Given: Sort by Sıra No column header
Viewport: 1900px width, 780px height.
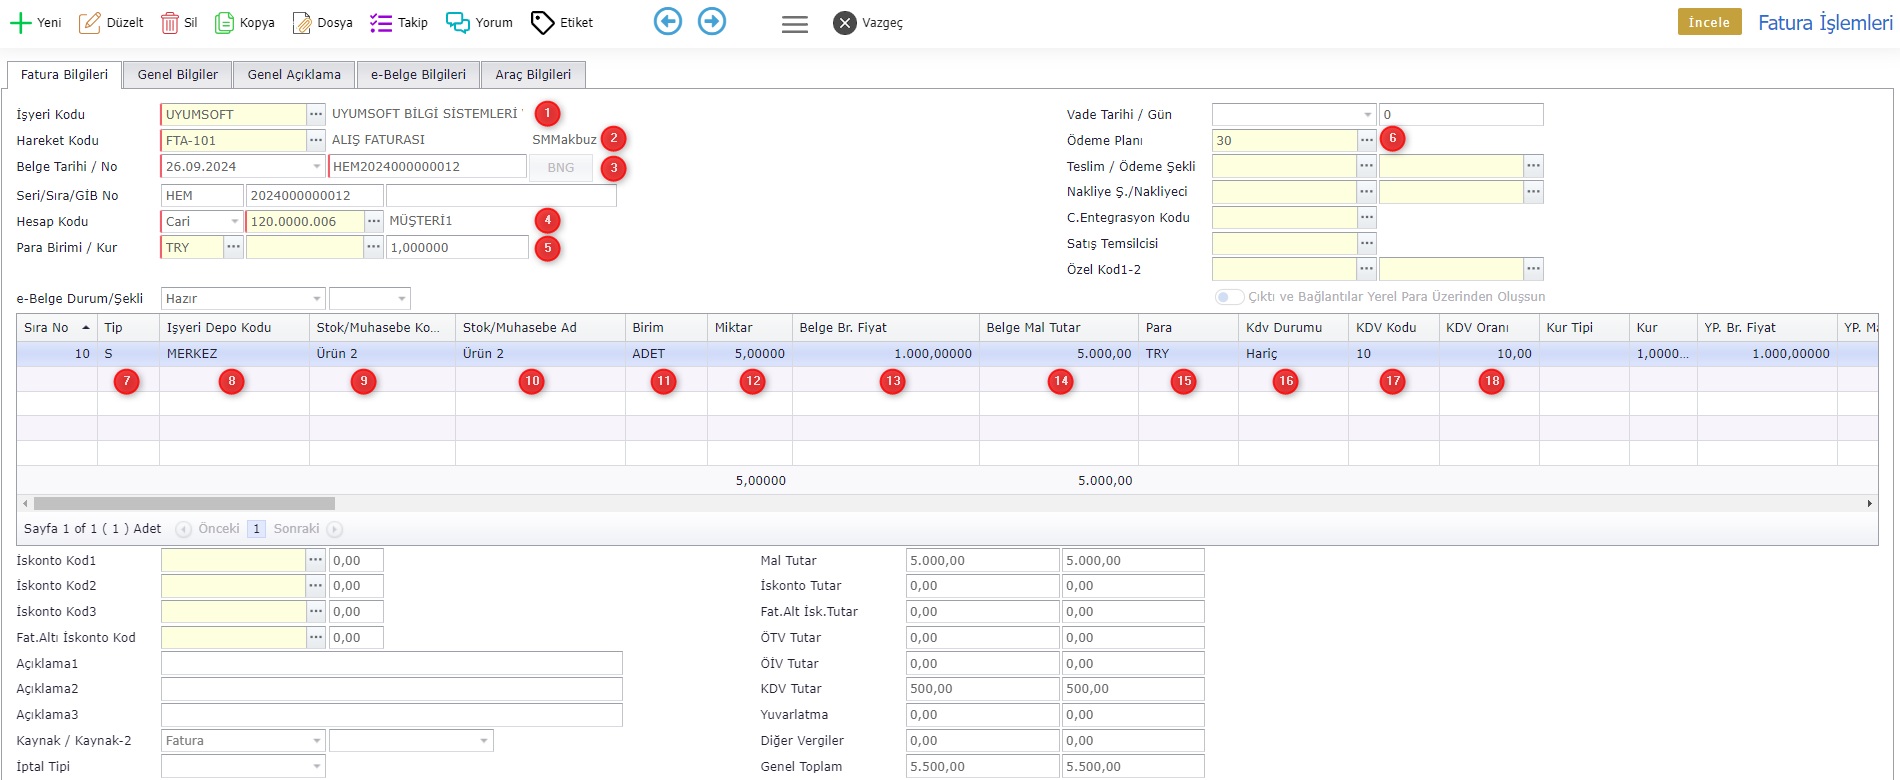Looking at the screenshot, I should 57,327.
